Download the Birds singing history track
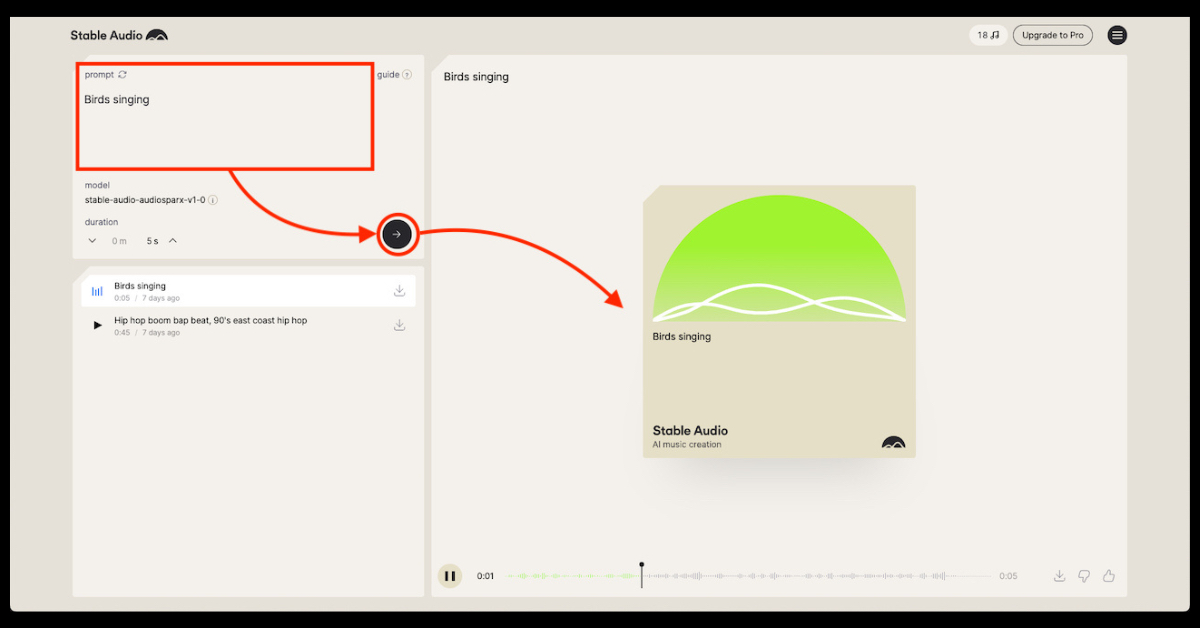This screenshot has width=1200, height=628. pos(399,291)
